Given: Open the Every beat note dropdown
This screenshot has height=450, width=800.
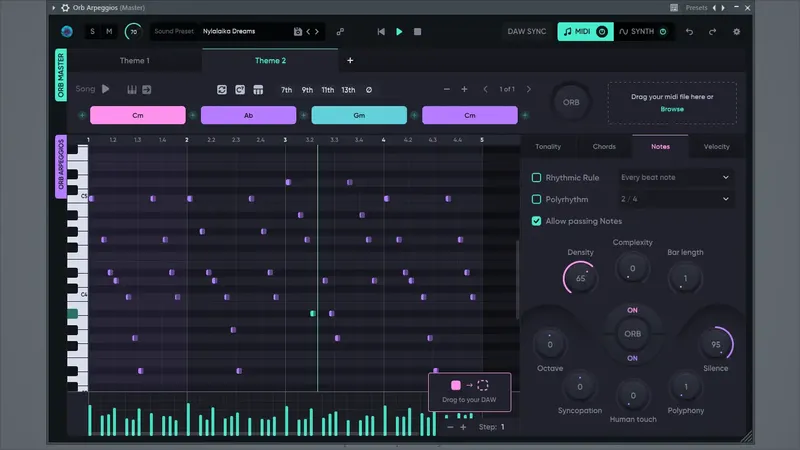Looking at the screenshot, I should tap(676, 178).
